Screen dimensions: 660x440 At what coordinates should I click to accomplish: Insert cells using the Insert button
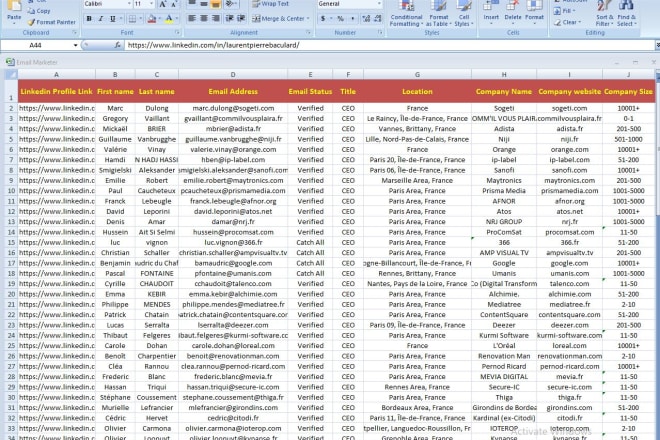491,13
